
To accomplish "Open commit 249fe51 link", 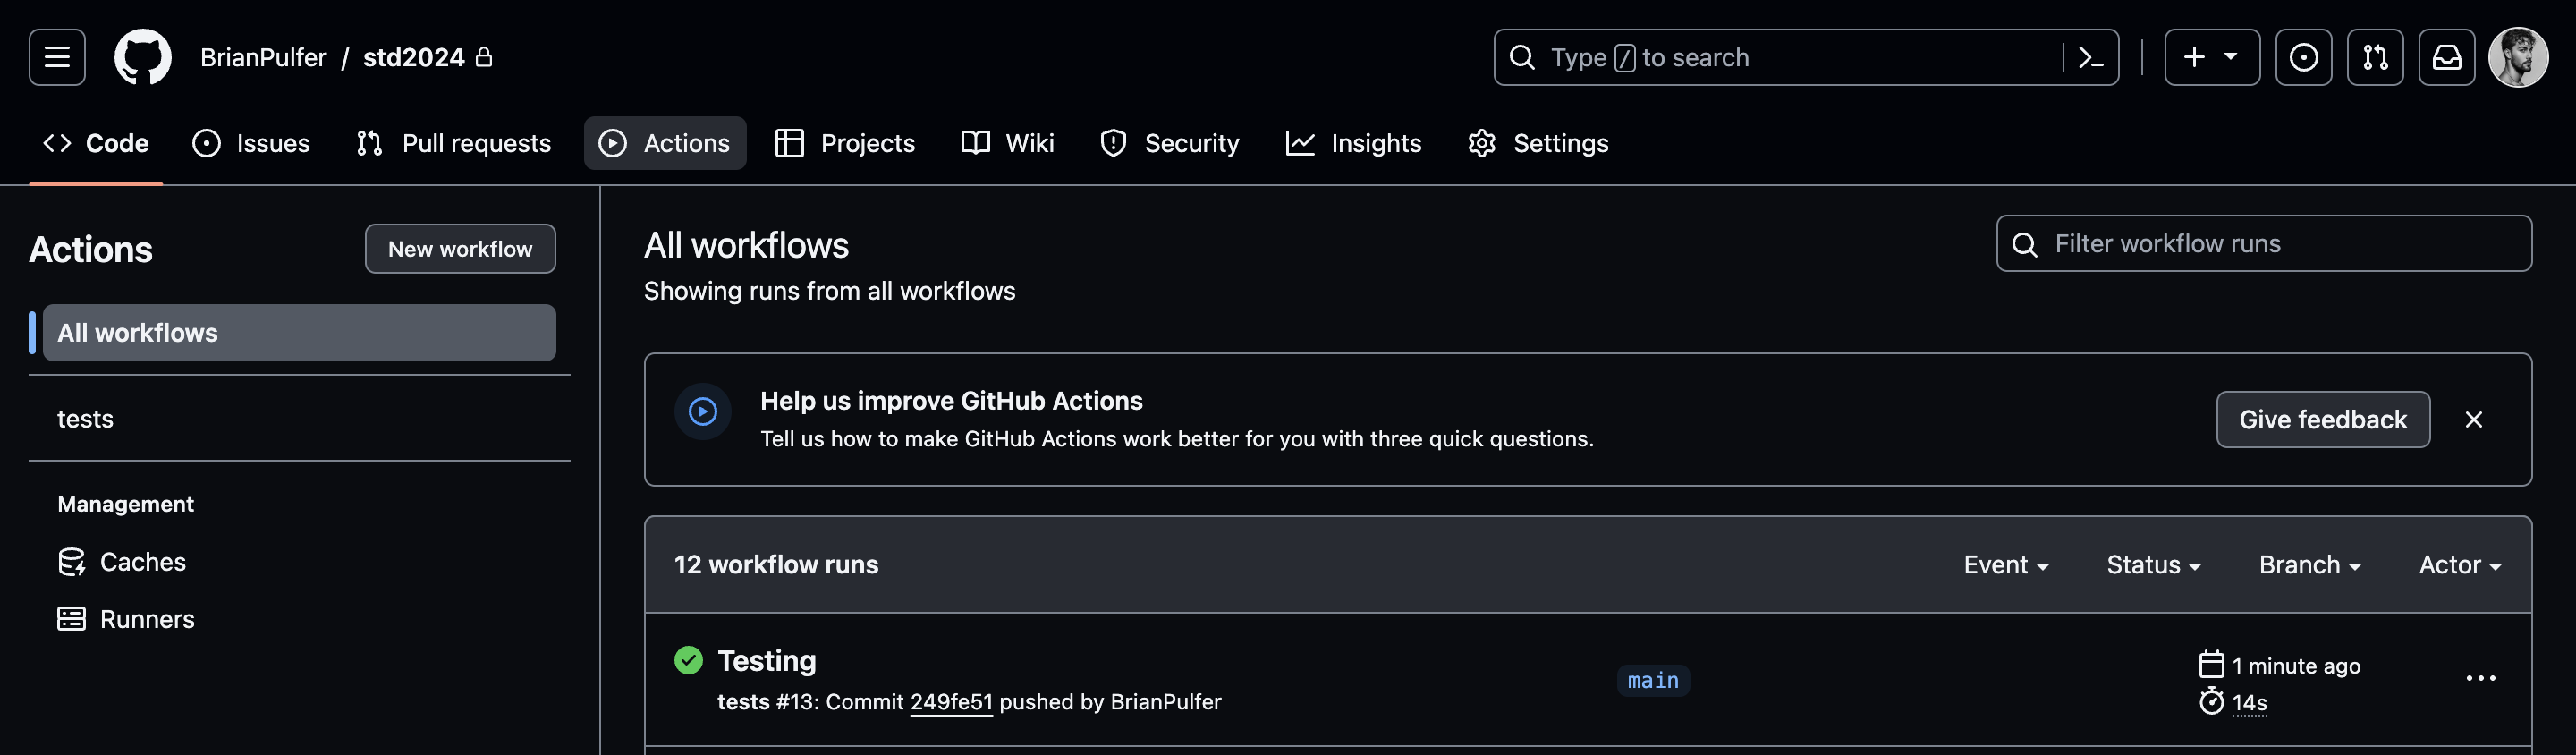I will tap(951, 702).
